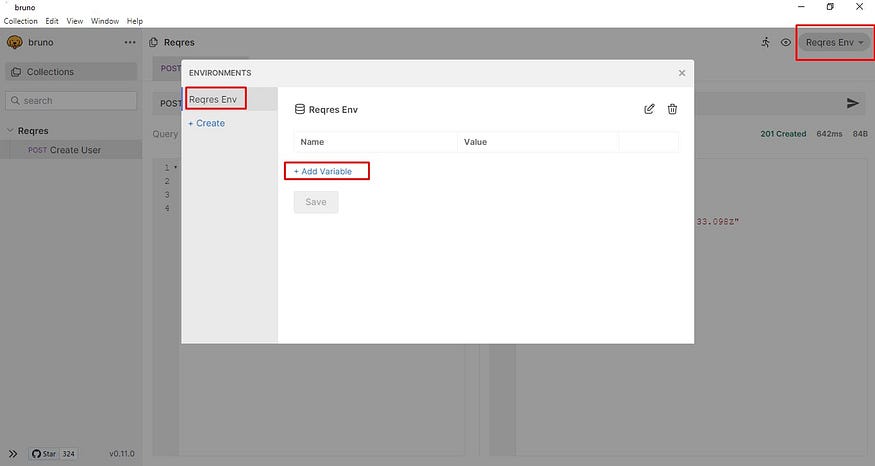This screenshot has height=466, width=875.
Task: Open the Collections panel
Action: pos(71,72)
